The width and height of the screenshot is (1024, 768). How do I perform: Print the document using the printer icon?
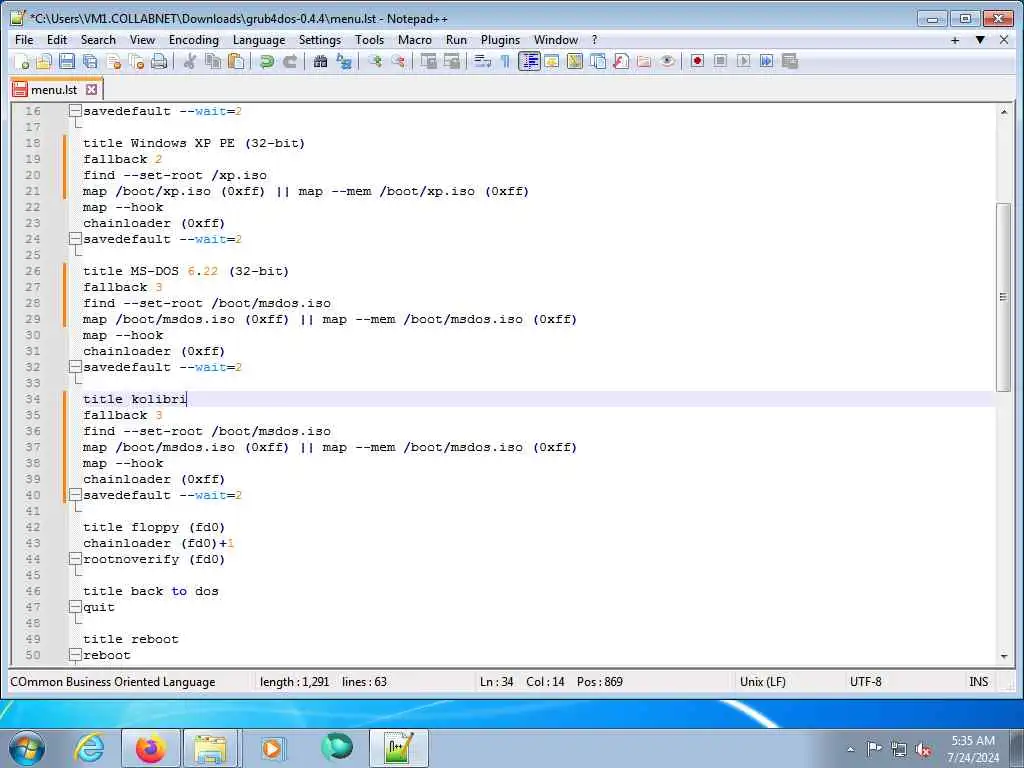(159, 61)
